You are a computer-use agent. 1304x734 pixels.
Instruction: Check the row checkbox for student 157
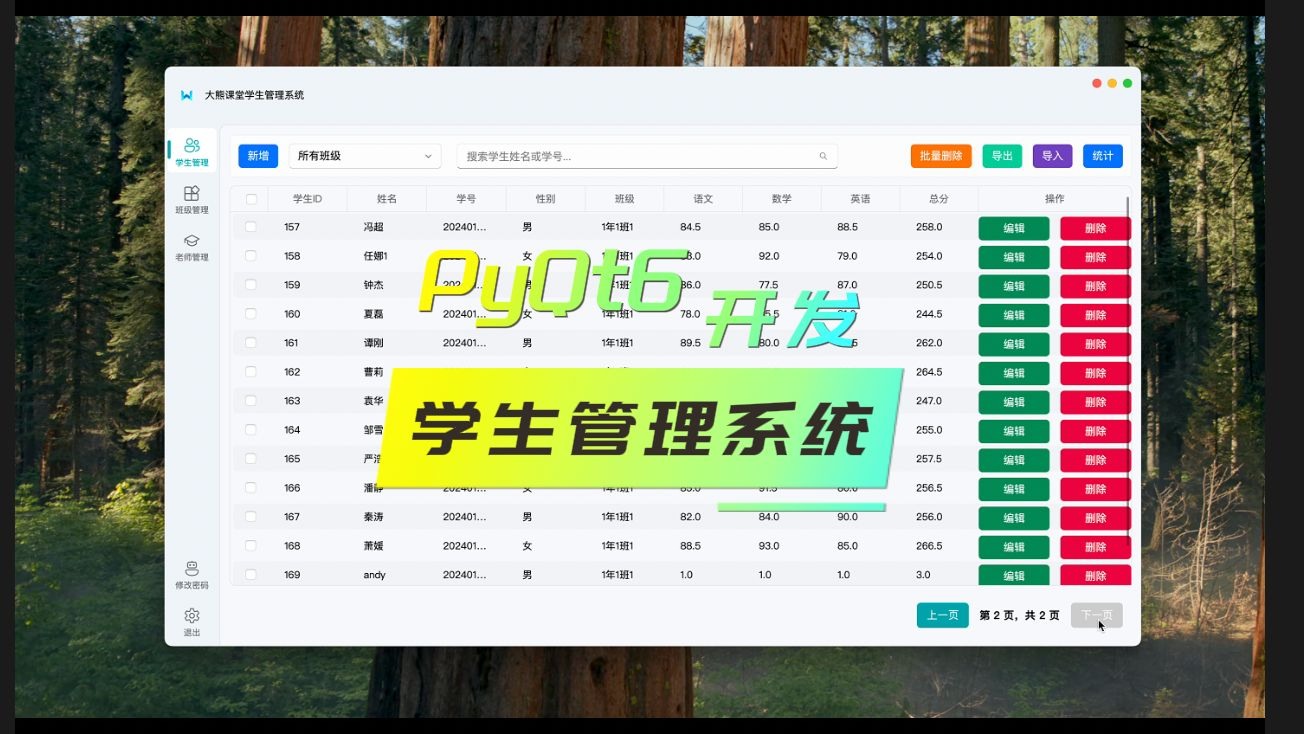point(251,227)
